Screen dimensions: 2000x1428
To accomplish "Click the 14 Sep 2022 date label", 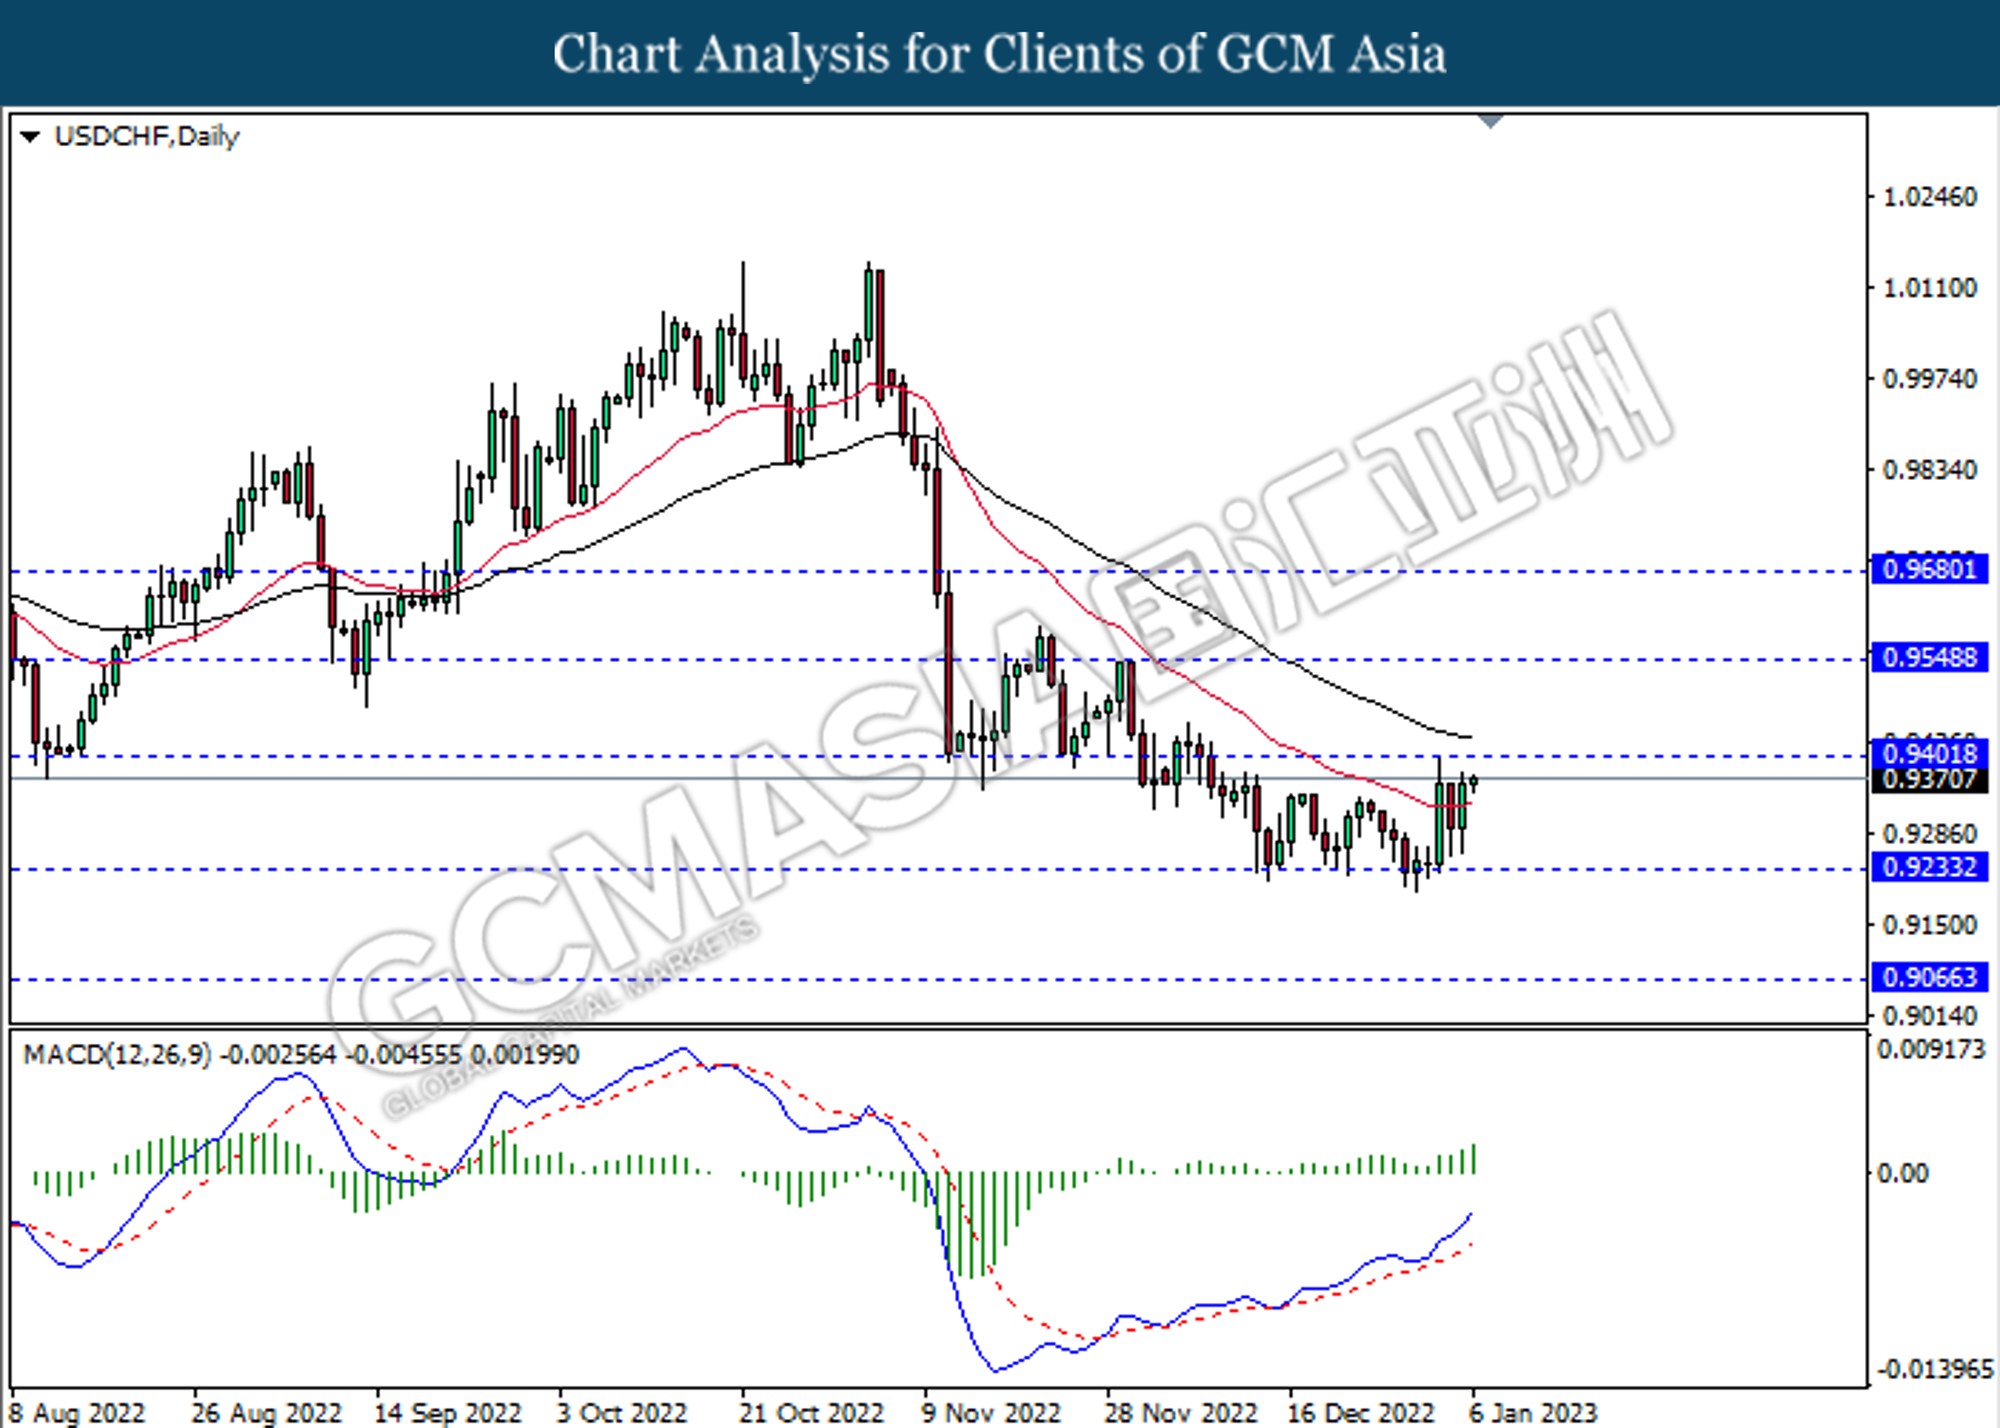I will pos(447,1413).
